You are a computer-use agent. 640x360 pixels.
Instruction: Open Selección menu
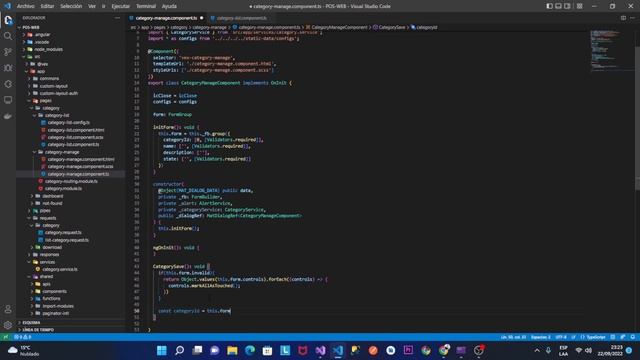71,6
